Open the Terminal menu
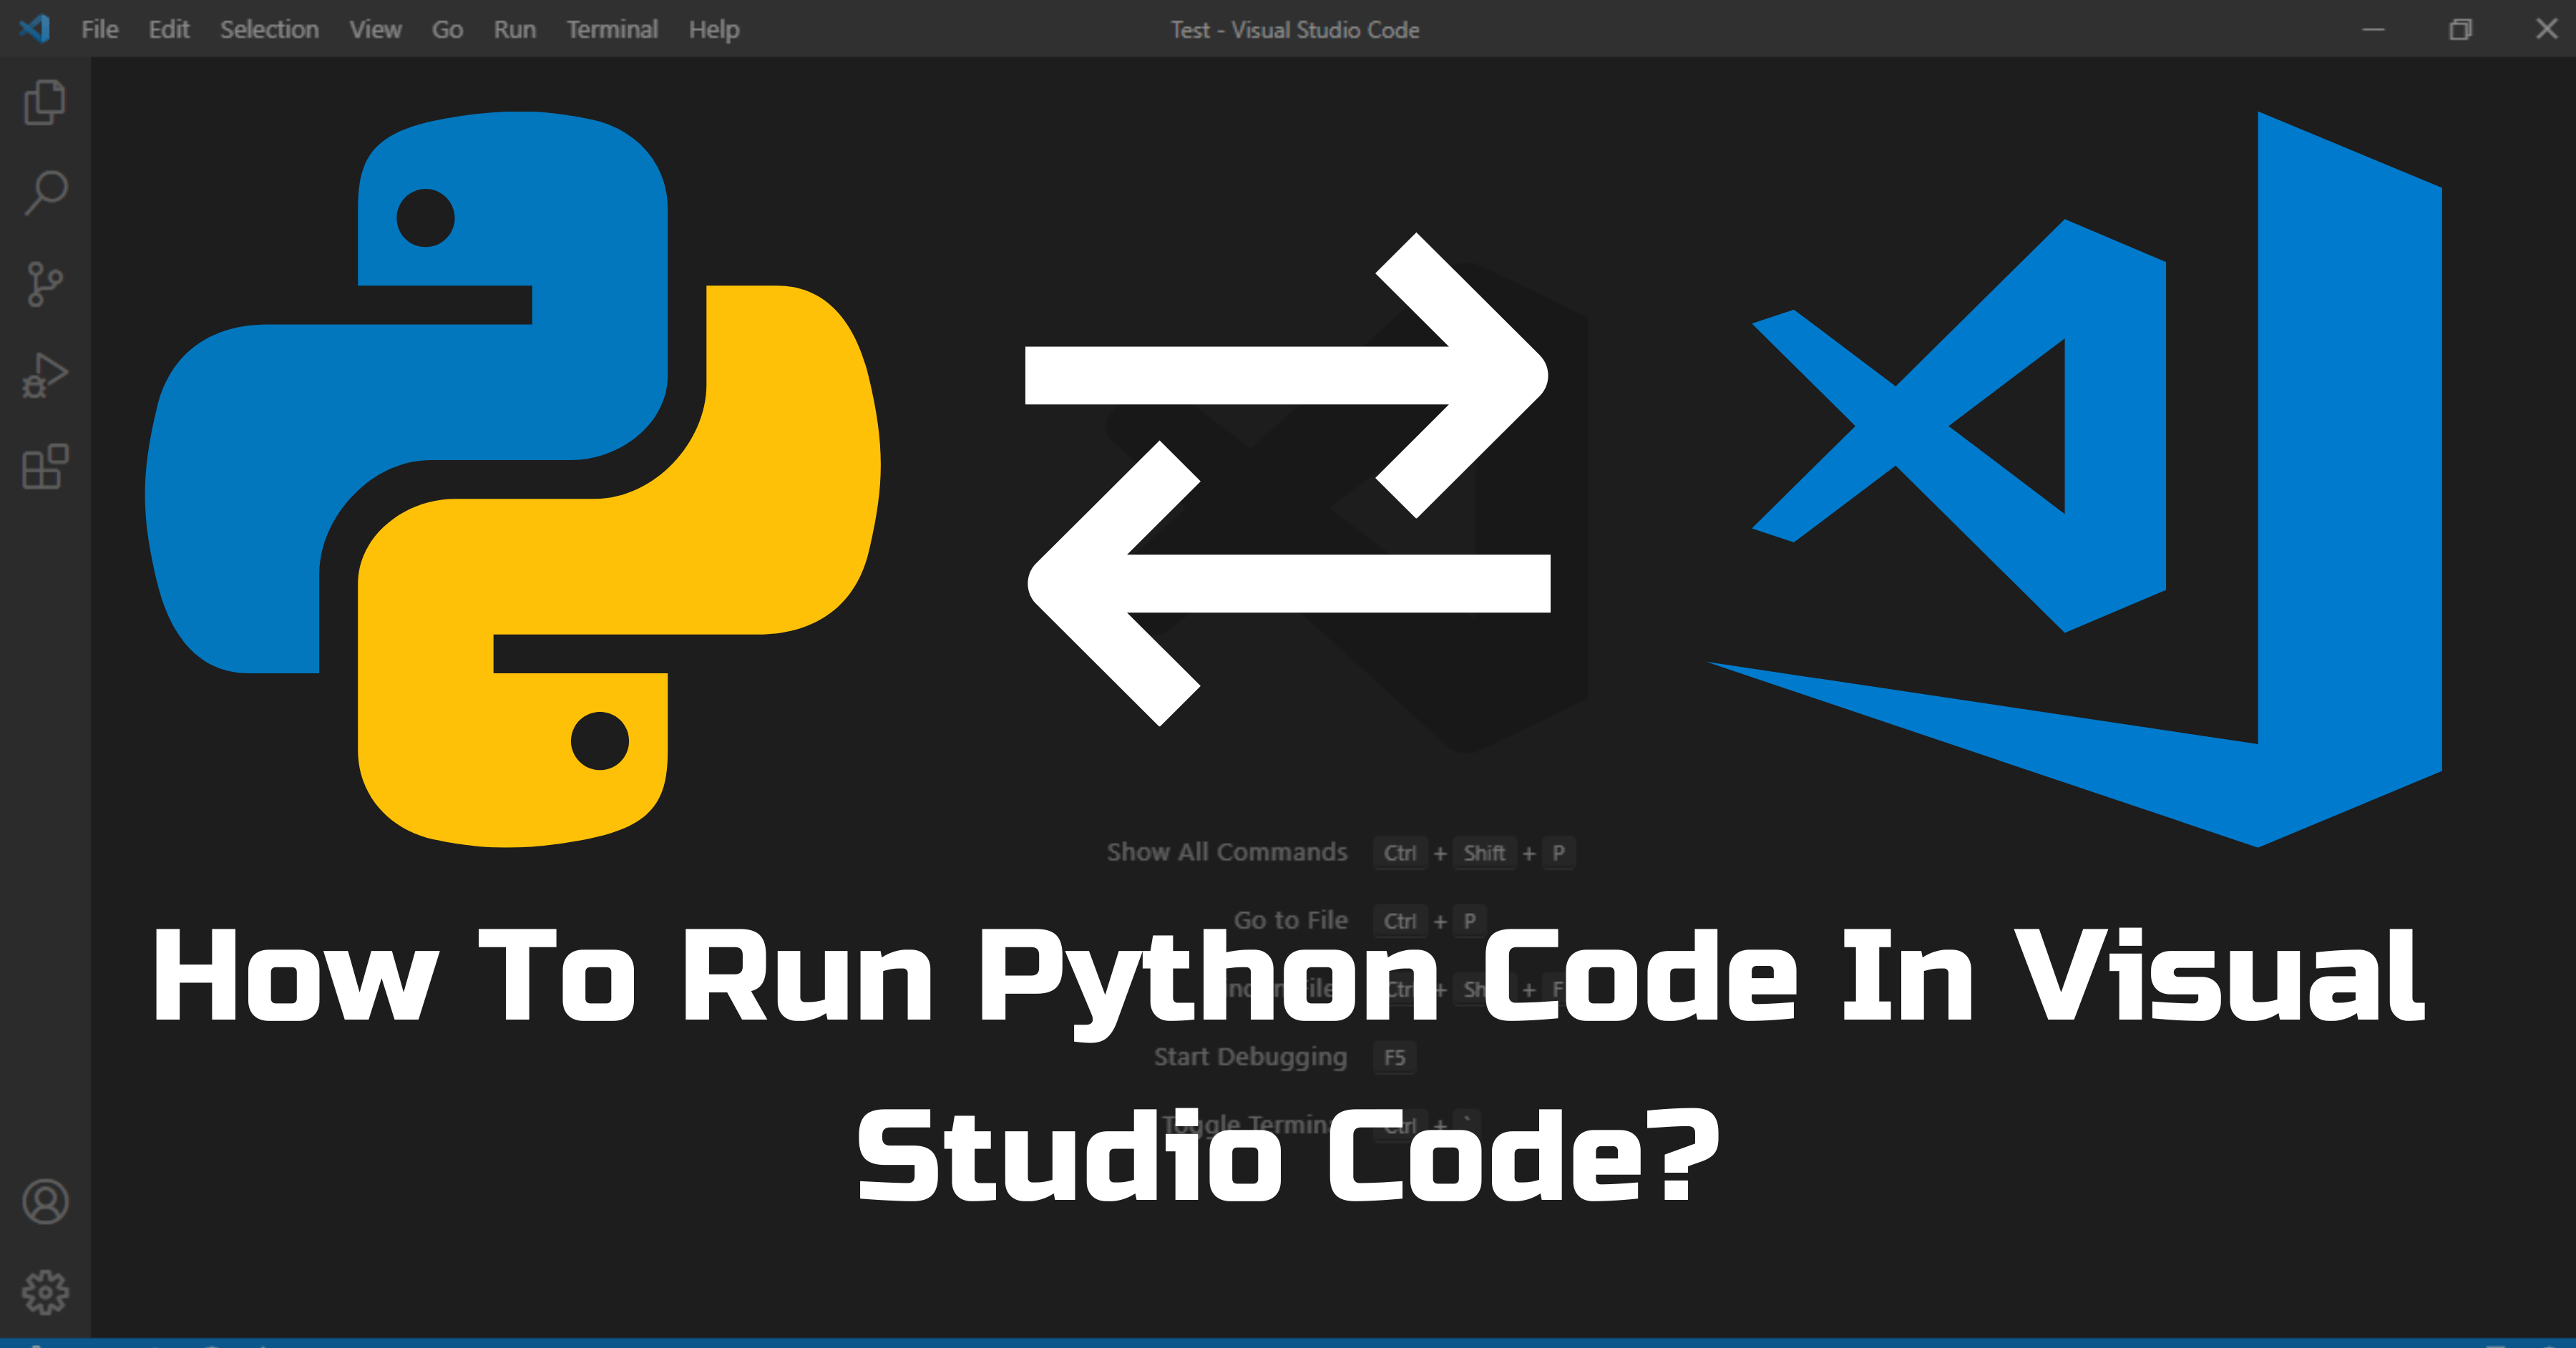The image size is (2576, 1348). point(612,30)
